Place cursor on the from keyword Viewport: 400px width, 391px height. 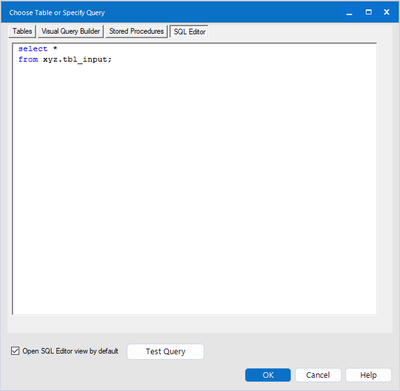coord(28,59)
